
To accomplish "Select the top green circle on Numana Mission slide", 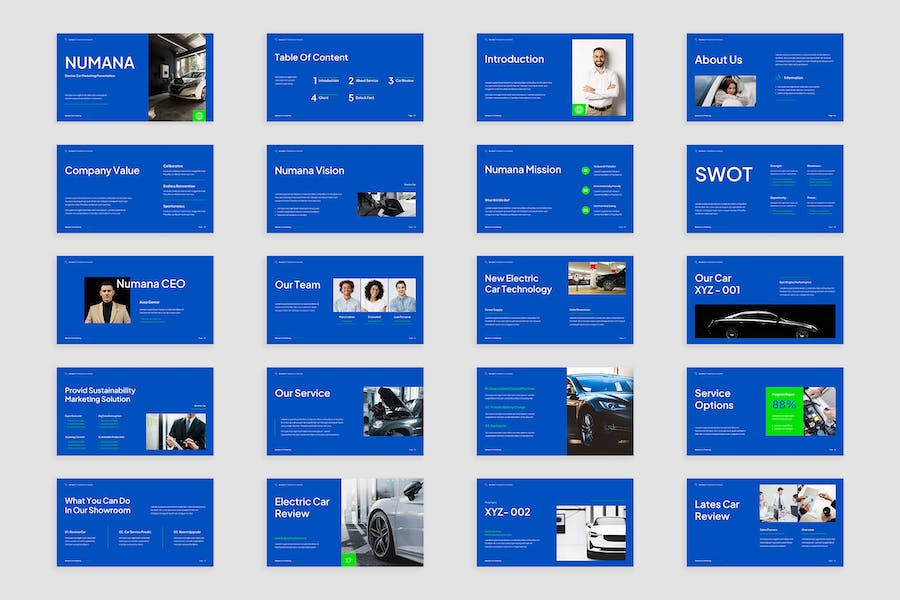I will [x=586, y=170].
